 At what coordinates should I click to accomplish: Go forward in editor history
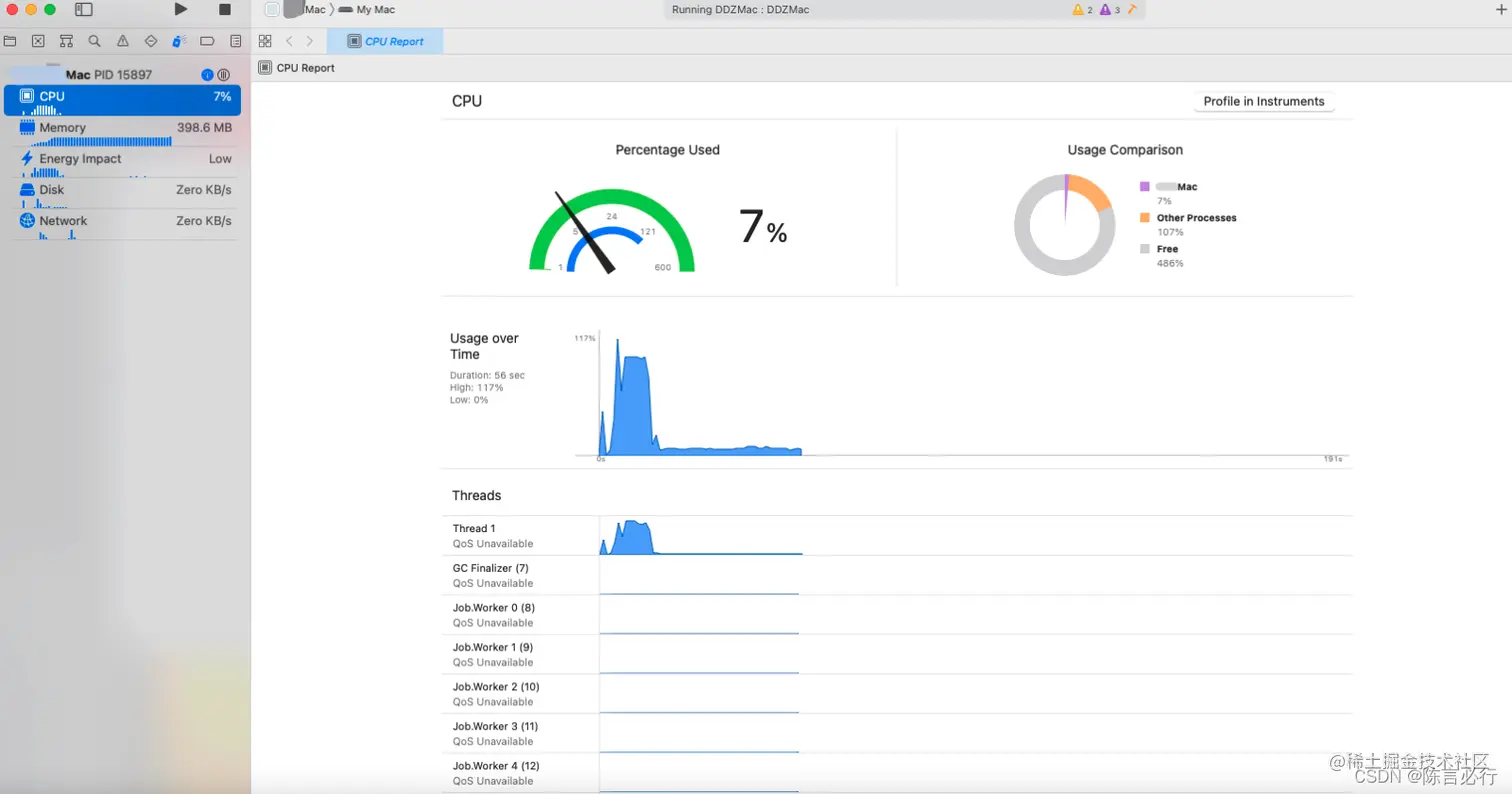pos(310,41)
